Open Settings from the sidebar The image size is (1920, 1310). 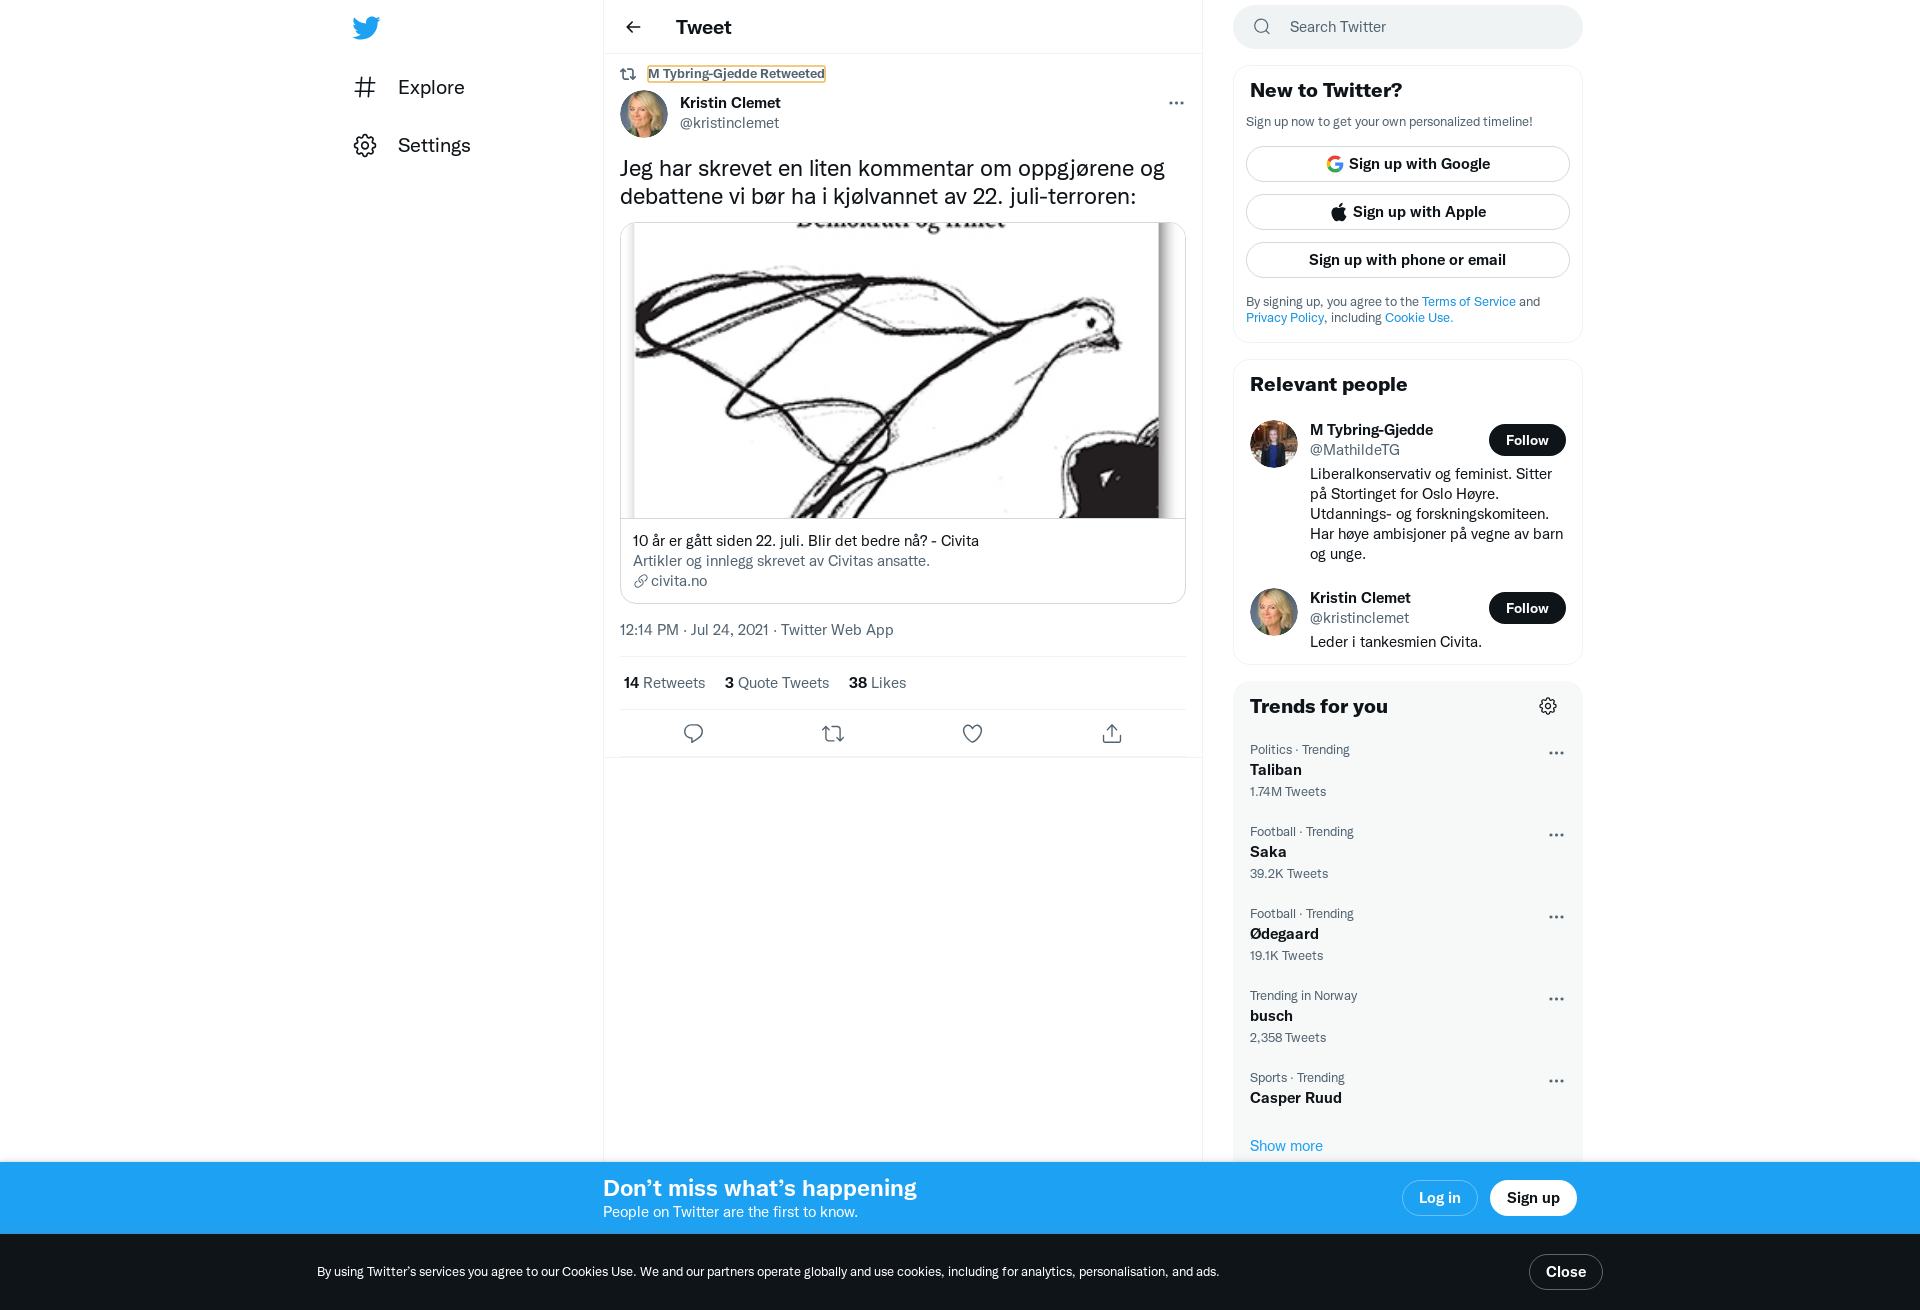[x=412, y=146]
